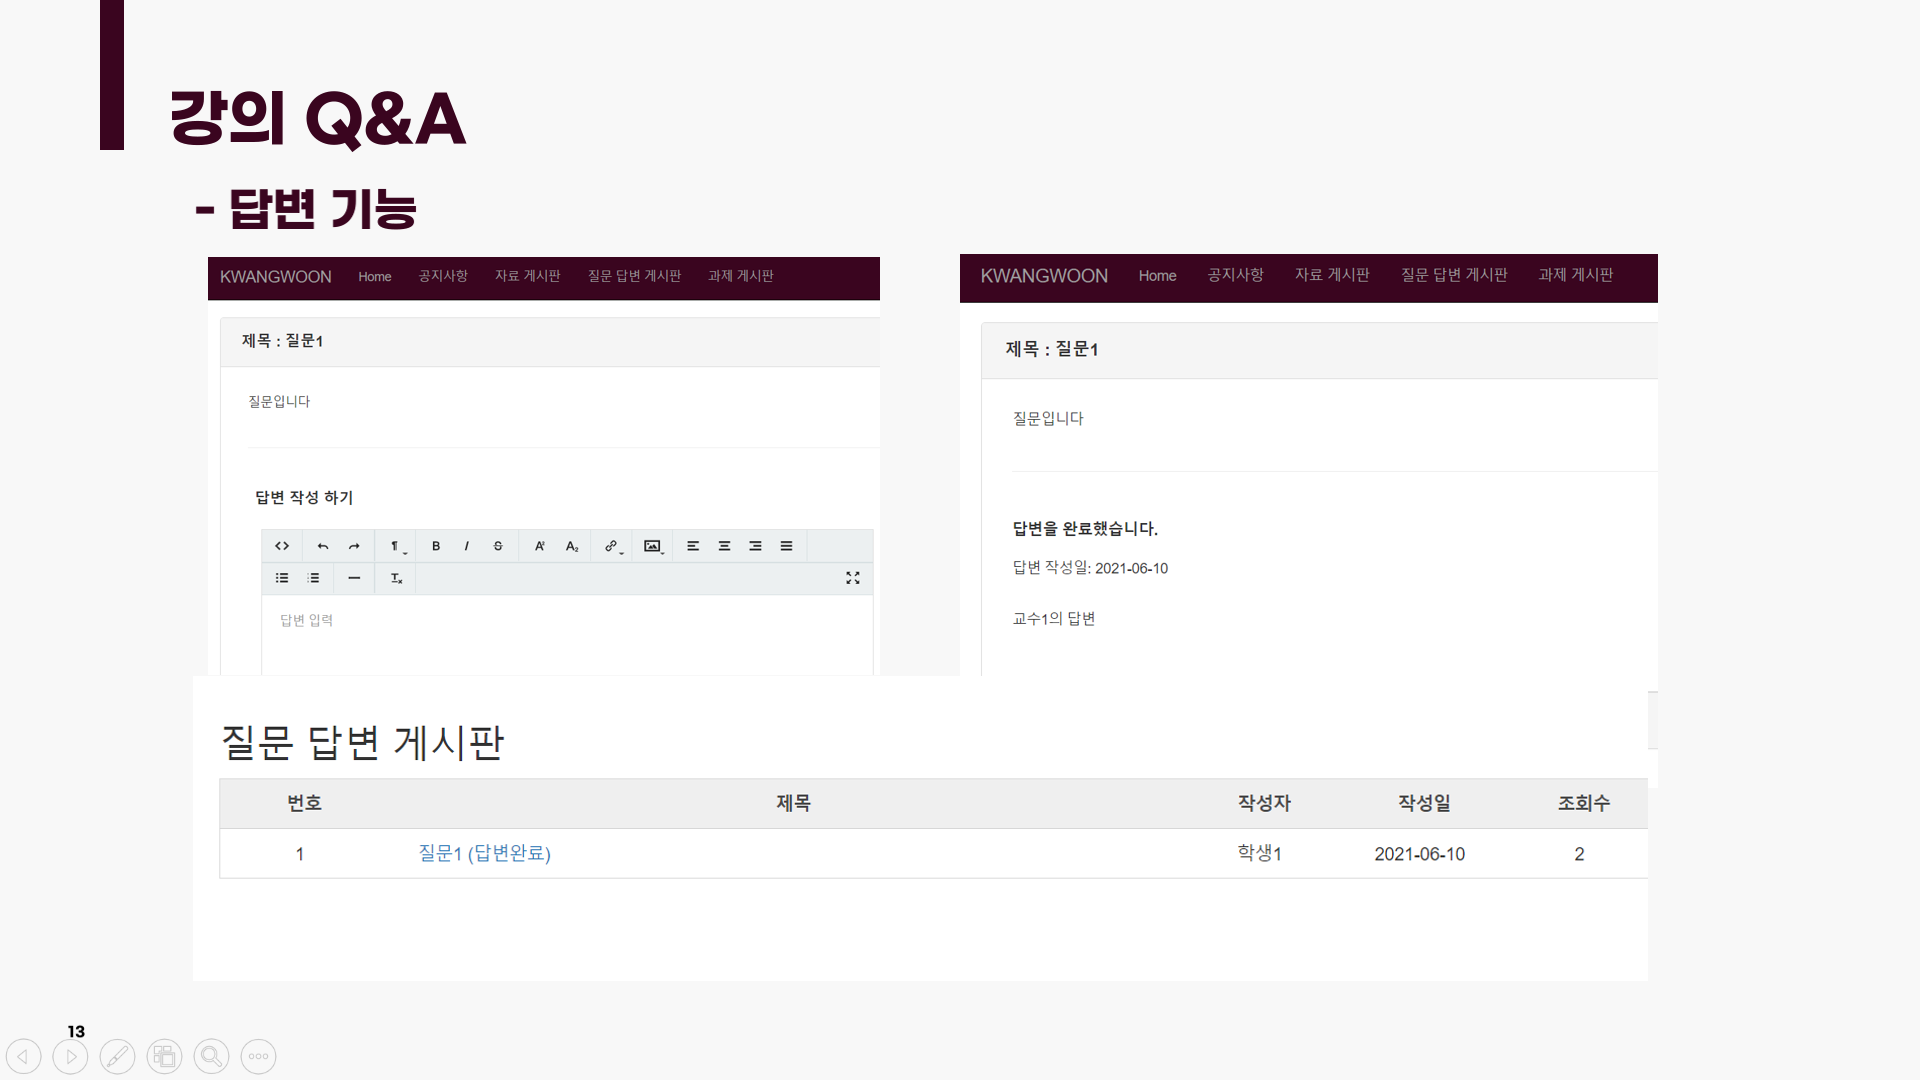Click the undo icon in the editor toolbar
Viewport: 1920px width, 1080px height.
click(322, 545)
